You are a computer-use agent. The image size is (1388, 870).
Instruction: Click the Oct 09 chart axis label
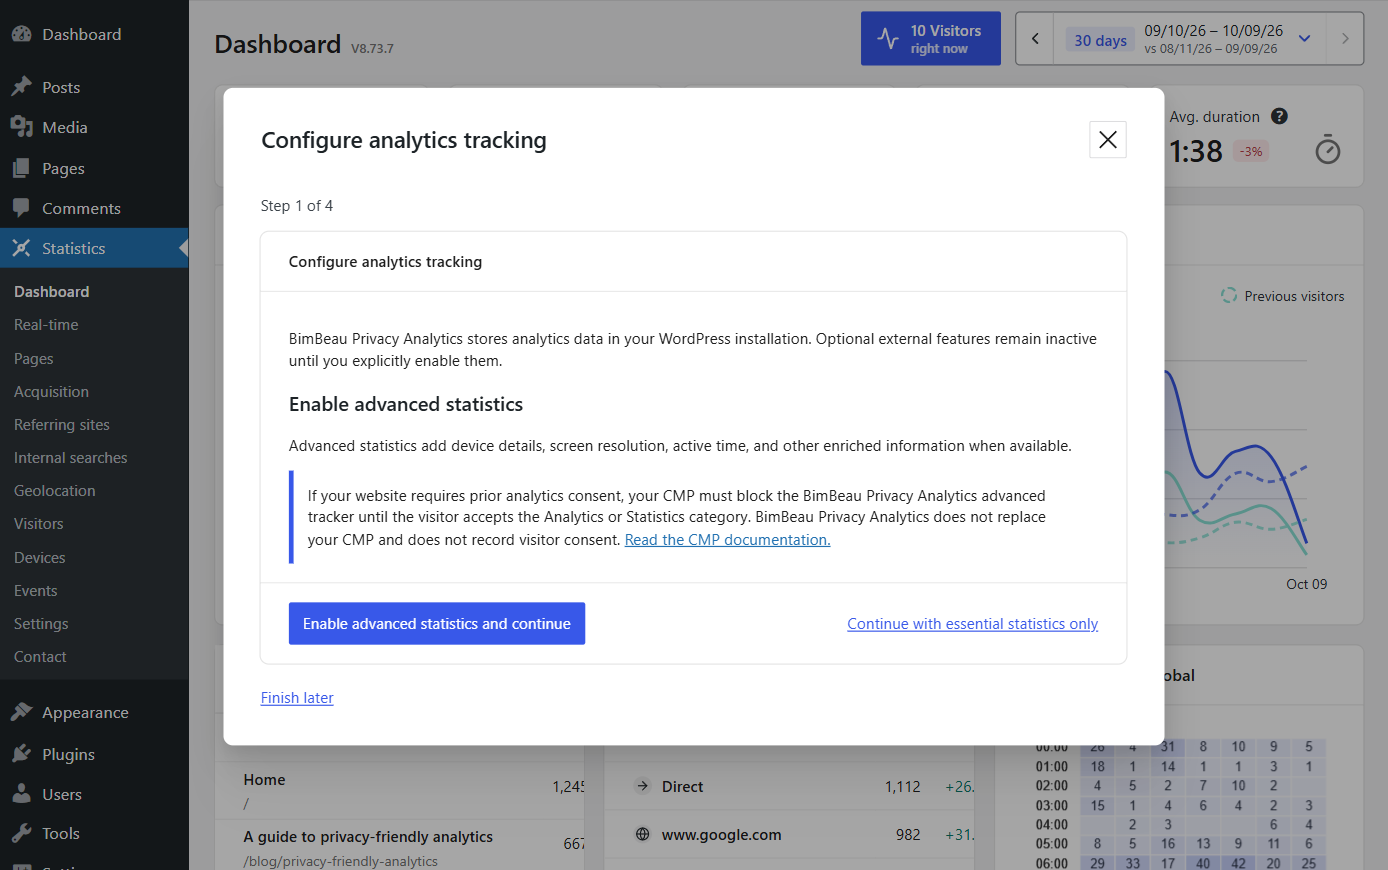[x=1306, y=584]
